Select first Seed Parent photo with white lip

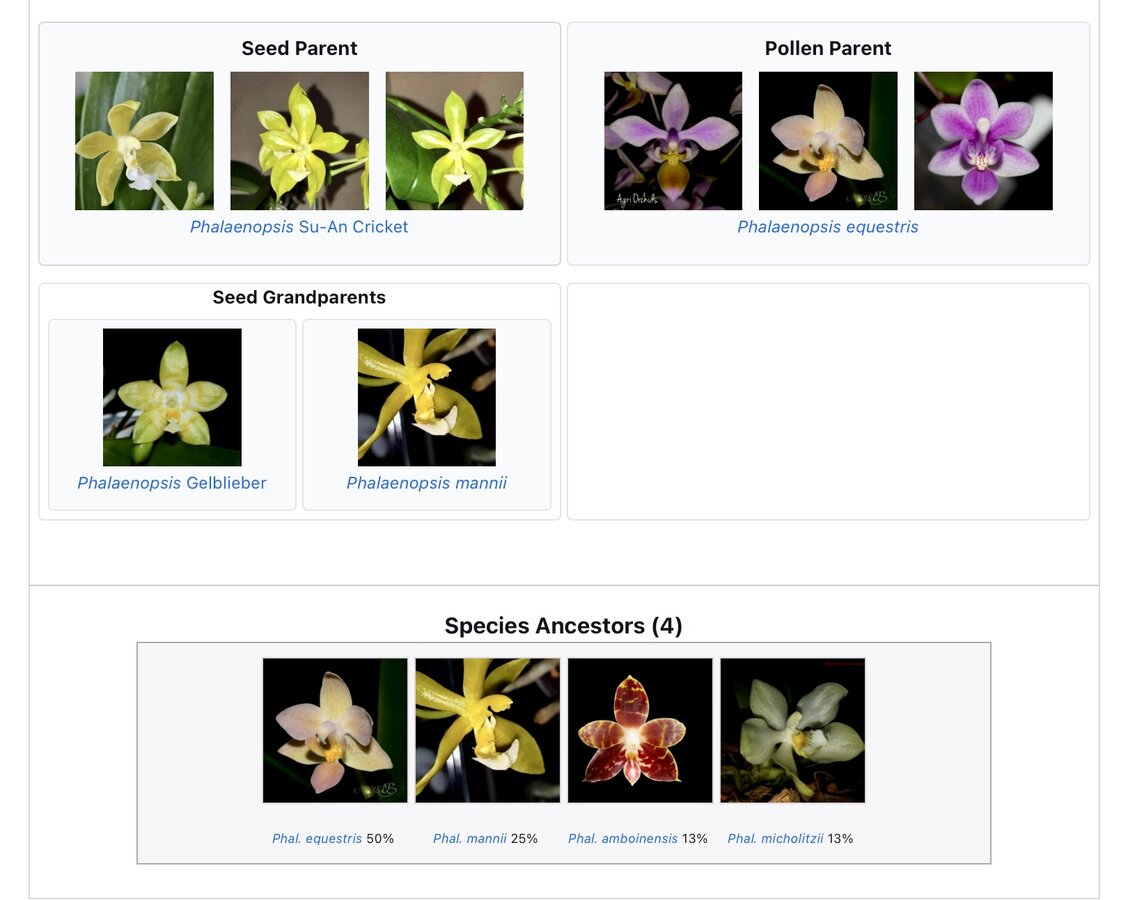[144, 141]
